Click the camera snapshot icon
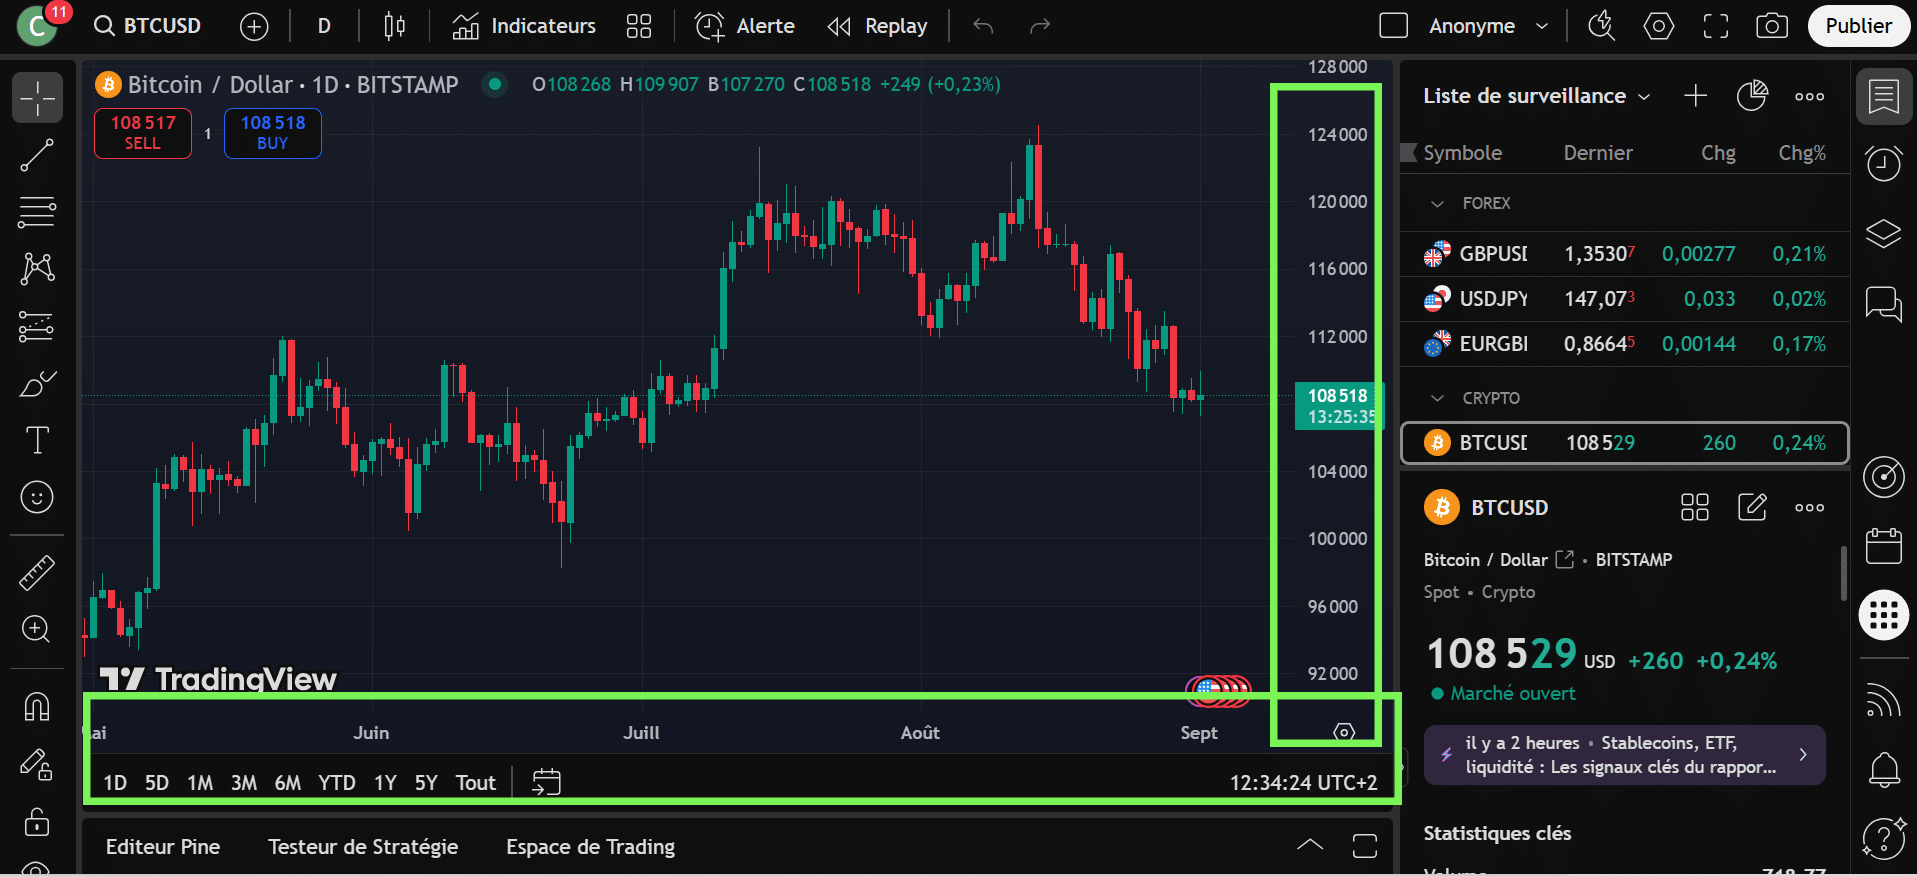Image resolution: width=1917 pixels, height=877 pixels. (x=1772, y=26)
